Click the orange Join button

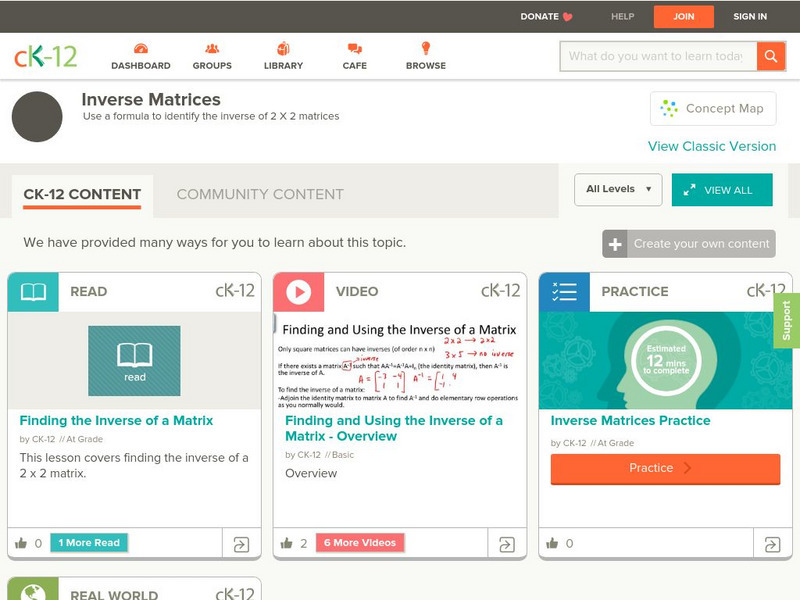pos(684,16)
